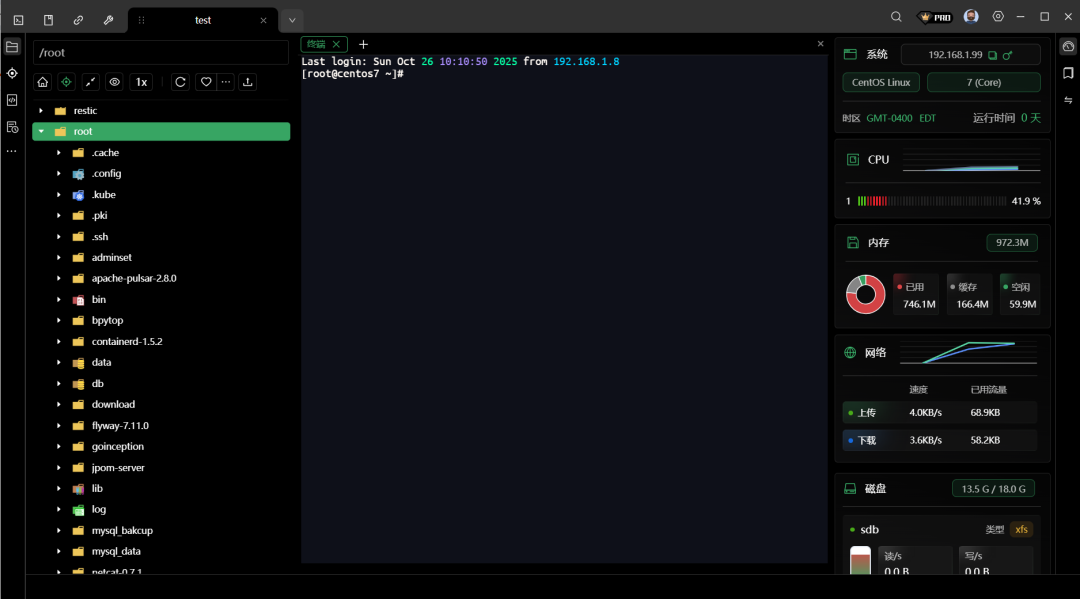The width and height of the screenshot is (1080, 599).
Task: Close the 终端 terminal tab
Action: tap(336, 44)
